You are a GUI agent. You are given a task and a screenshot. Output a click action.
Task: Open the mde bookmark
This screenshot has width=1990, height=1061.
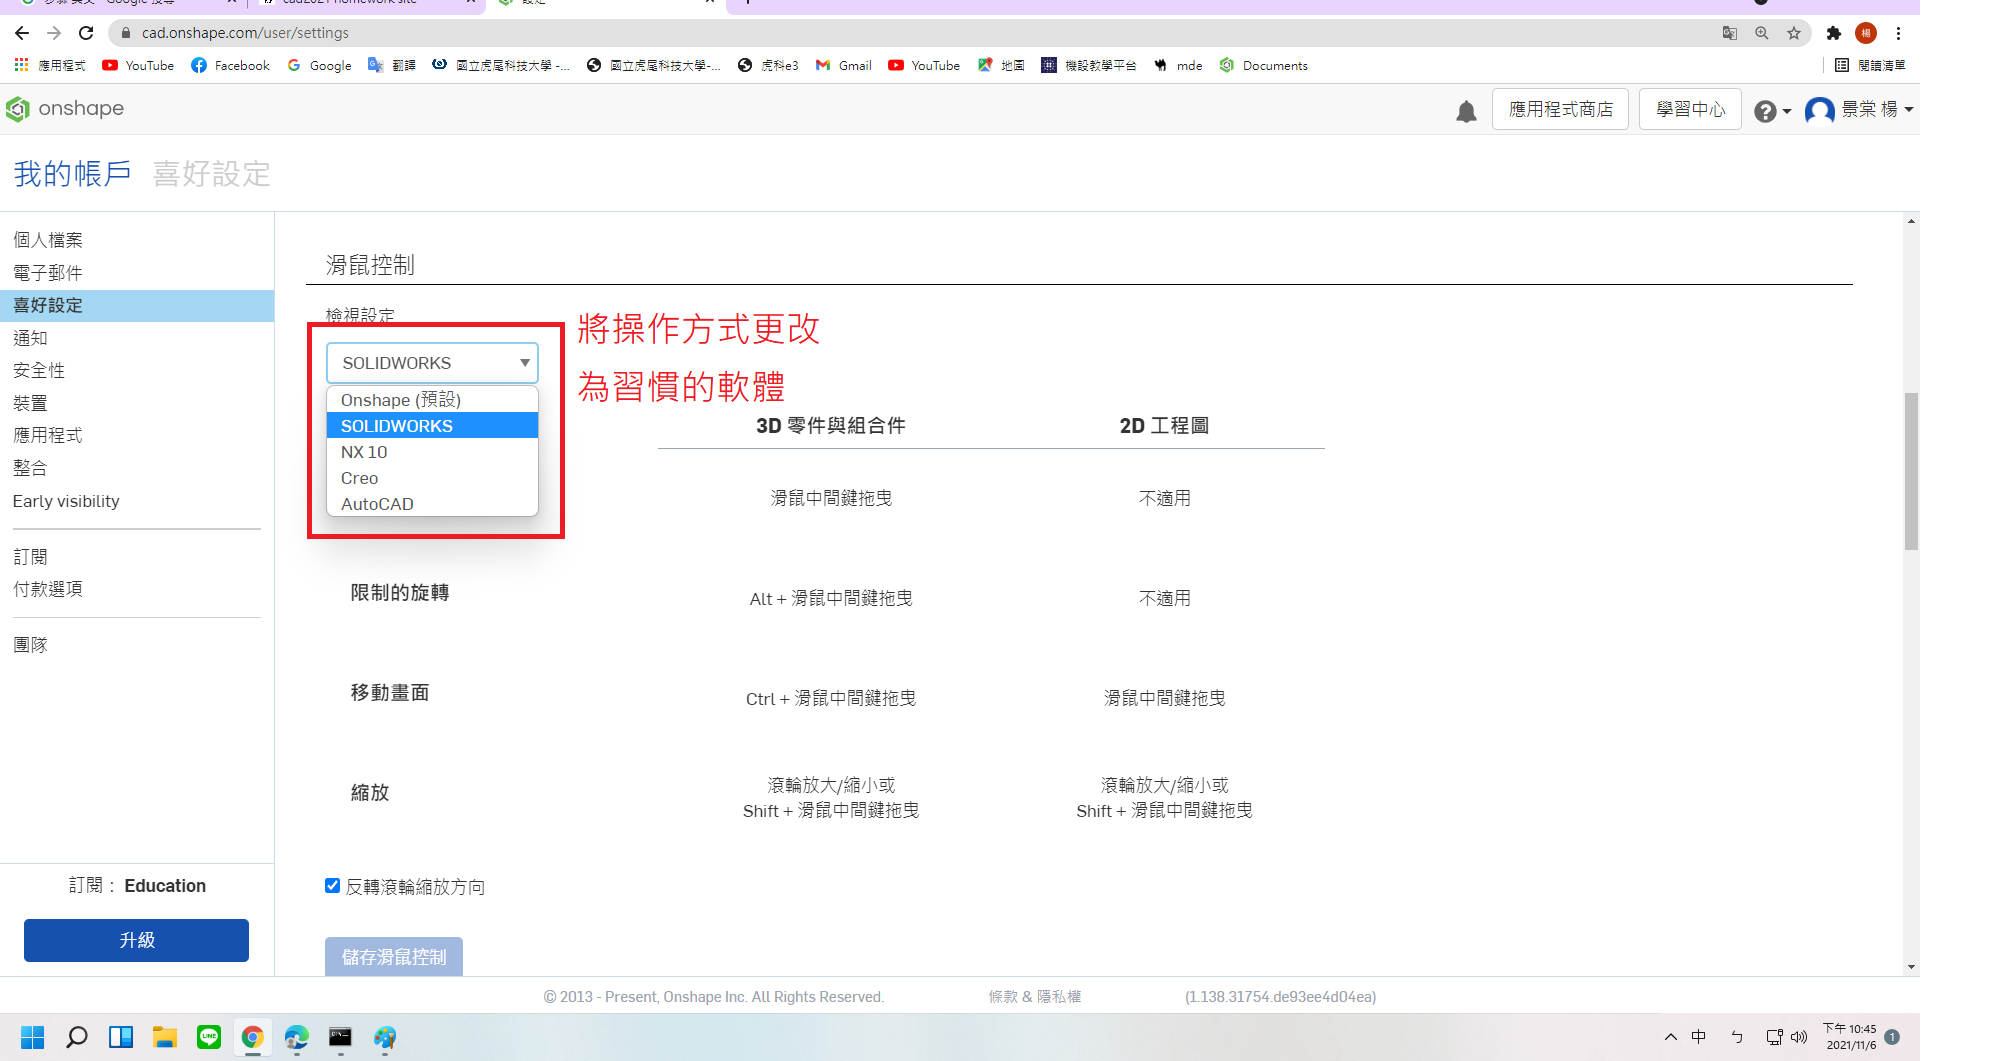[x=1178, y=65]
